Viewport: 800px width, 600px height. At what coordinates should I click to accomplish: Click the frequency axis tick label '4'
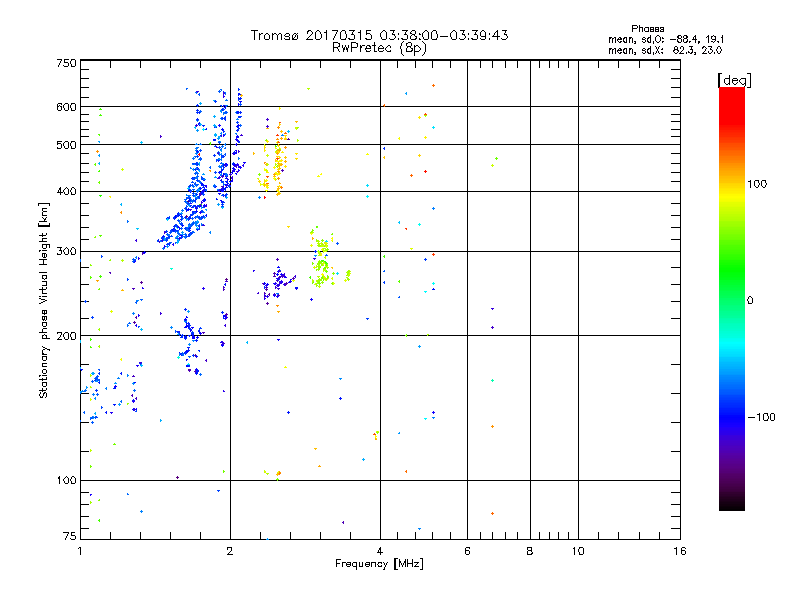380,551
